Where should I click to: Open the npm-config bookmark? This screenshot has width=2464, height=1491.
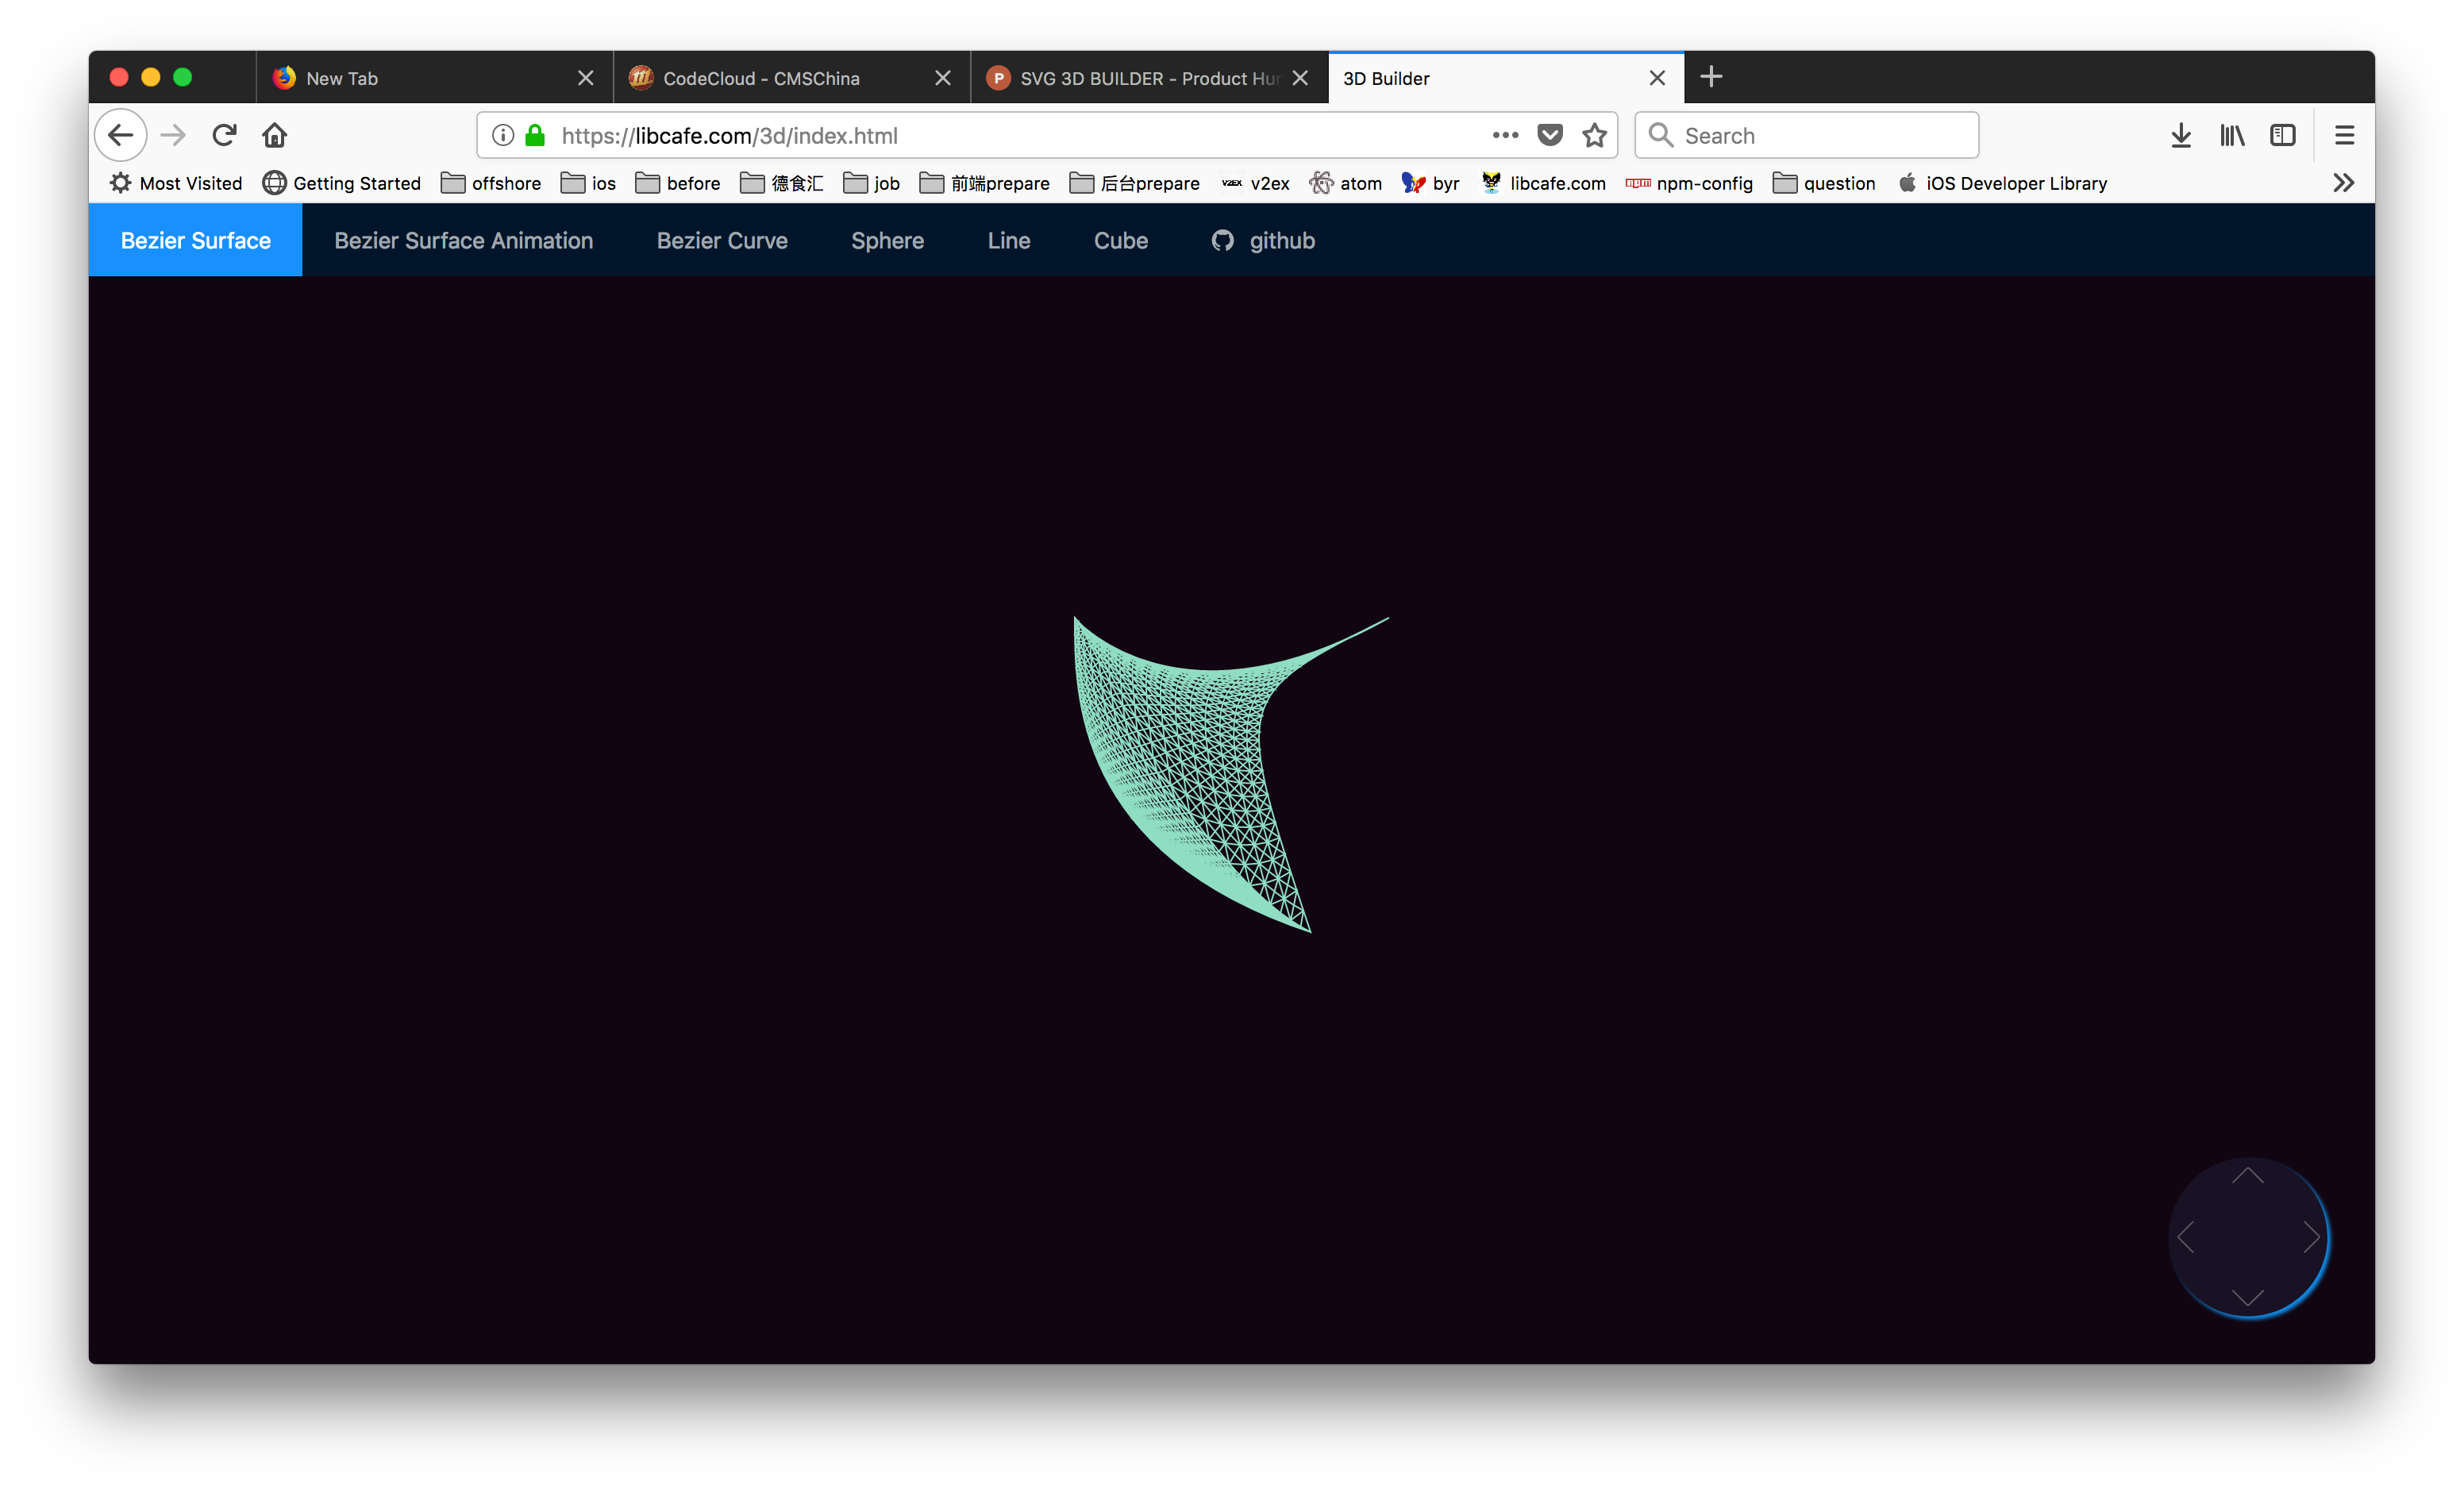click(x=1689, y=183)
